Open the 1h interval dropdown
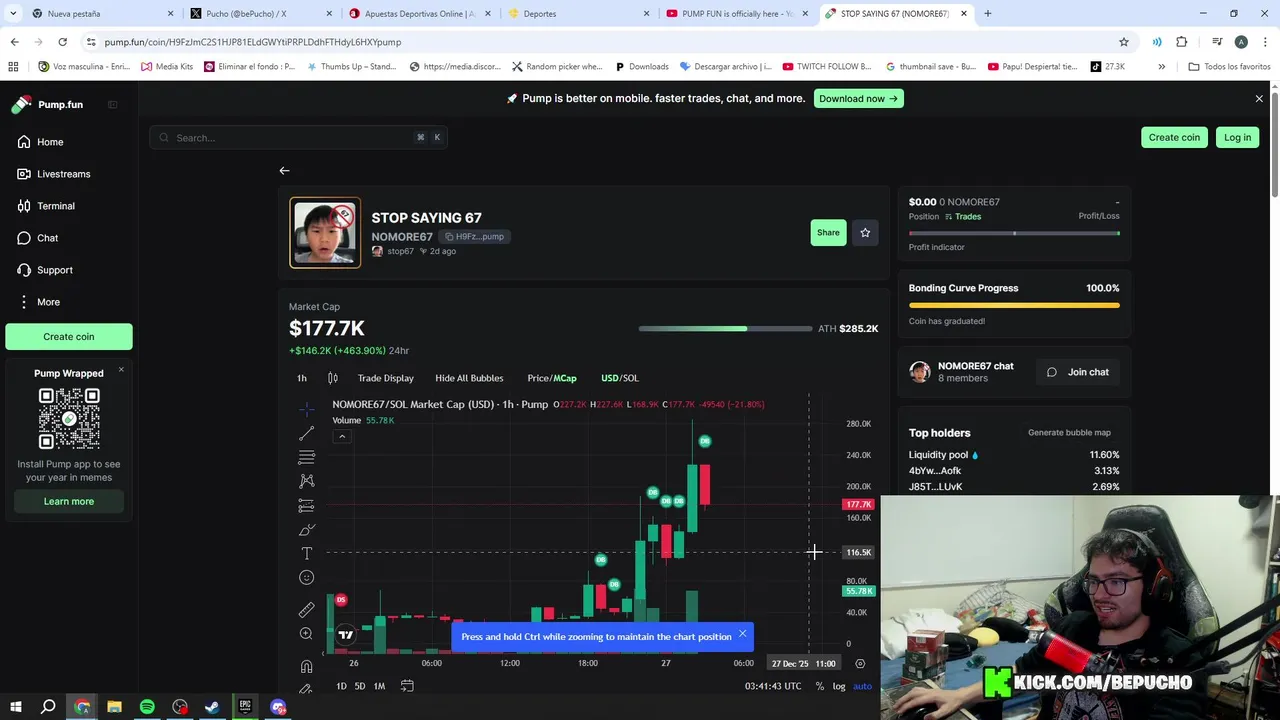 [x=302, y=378]
